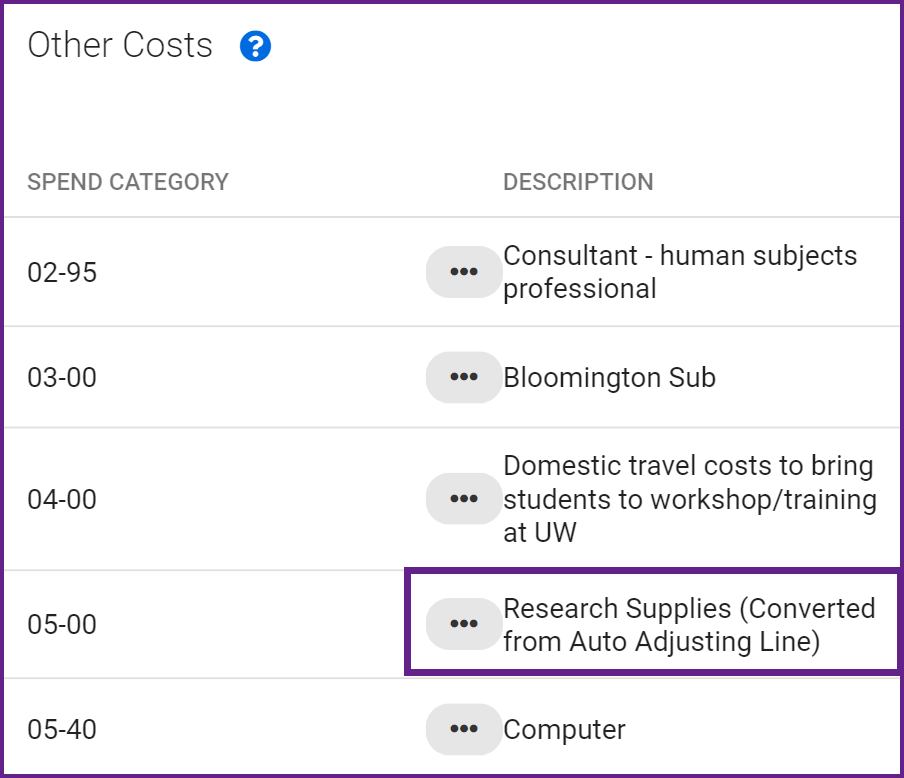The height and width of the screenshot is (778, 904).
Task: Sort by the DESCRIPTION column header
Action: click(578, 182)
